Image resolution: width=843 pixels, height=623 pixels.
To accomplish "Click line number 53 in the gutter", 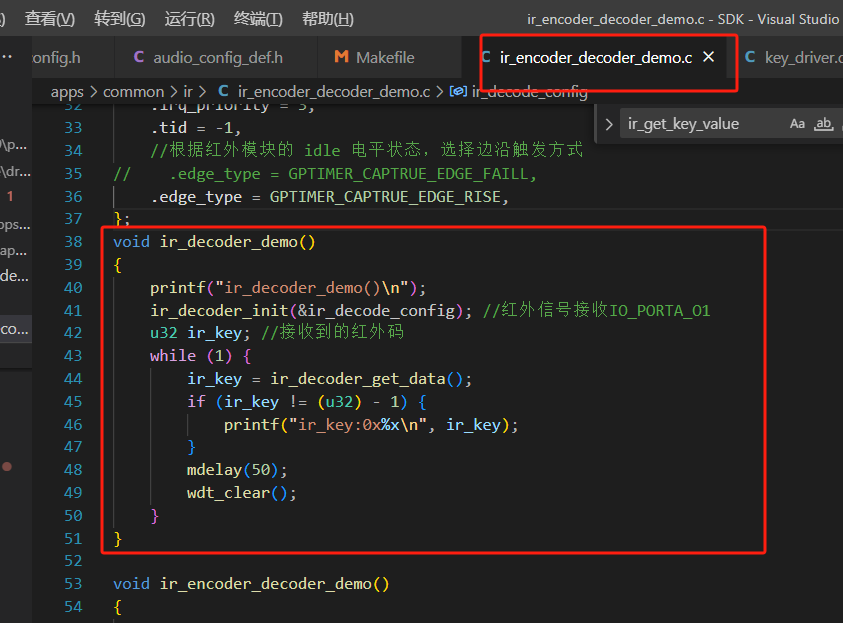I will (73, 584).
